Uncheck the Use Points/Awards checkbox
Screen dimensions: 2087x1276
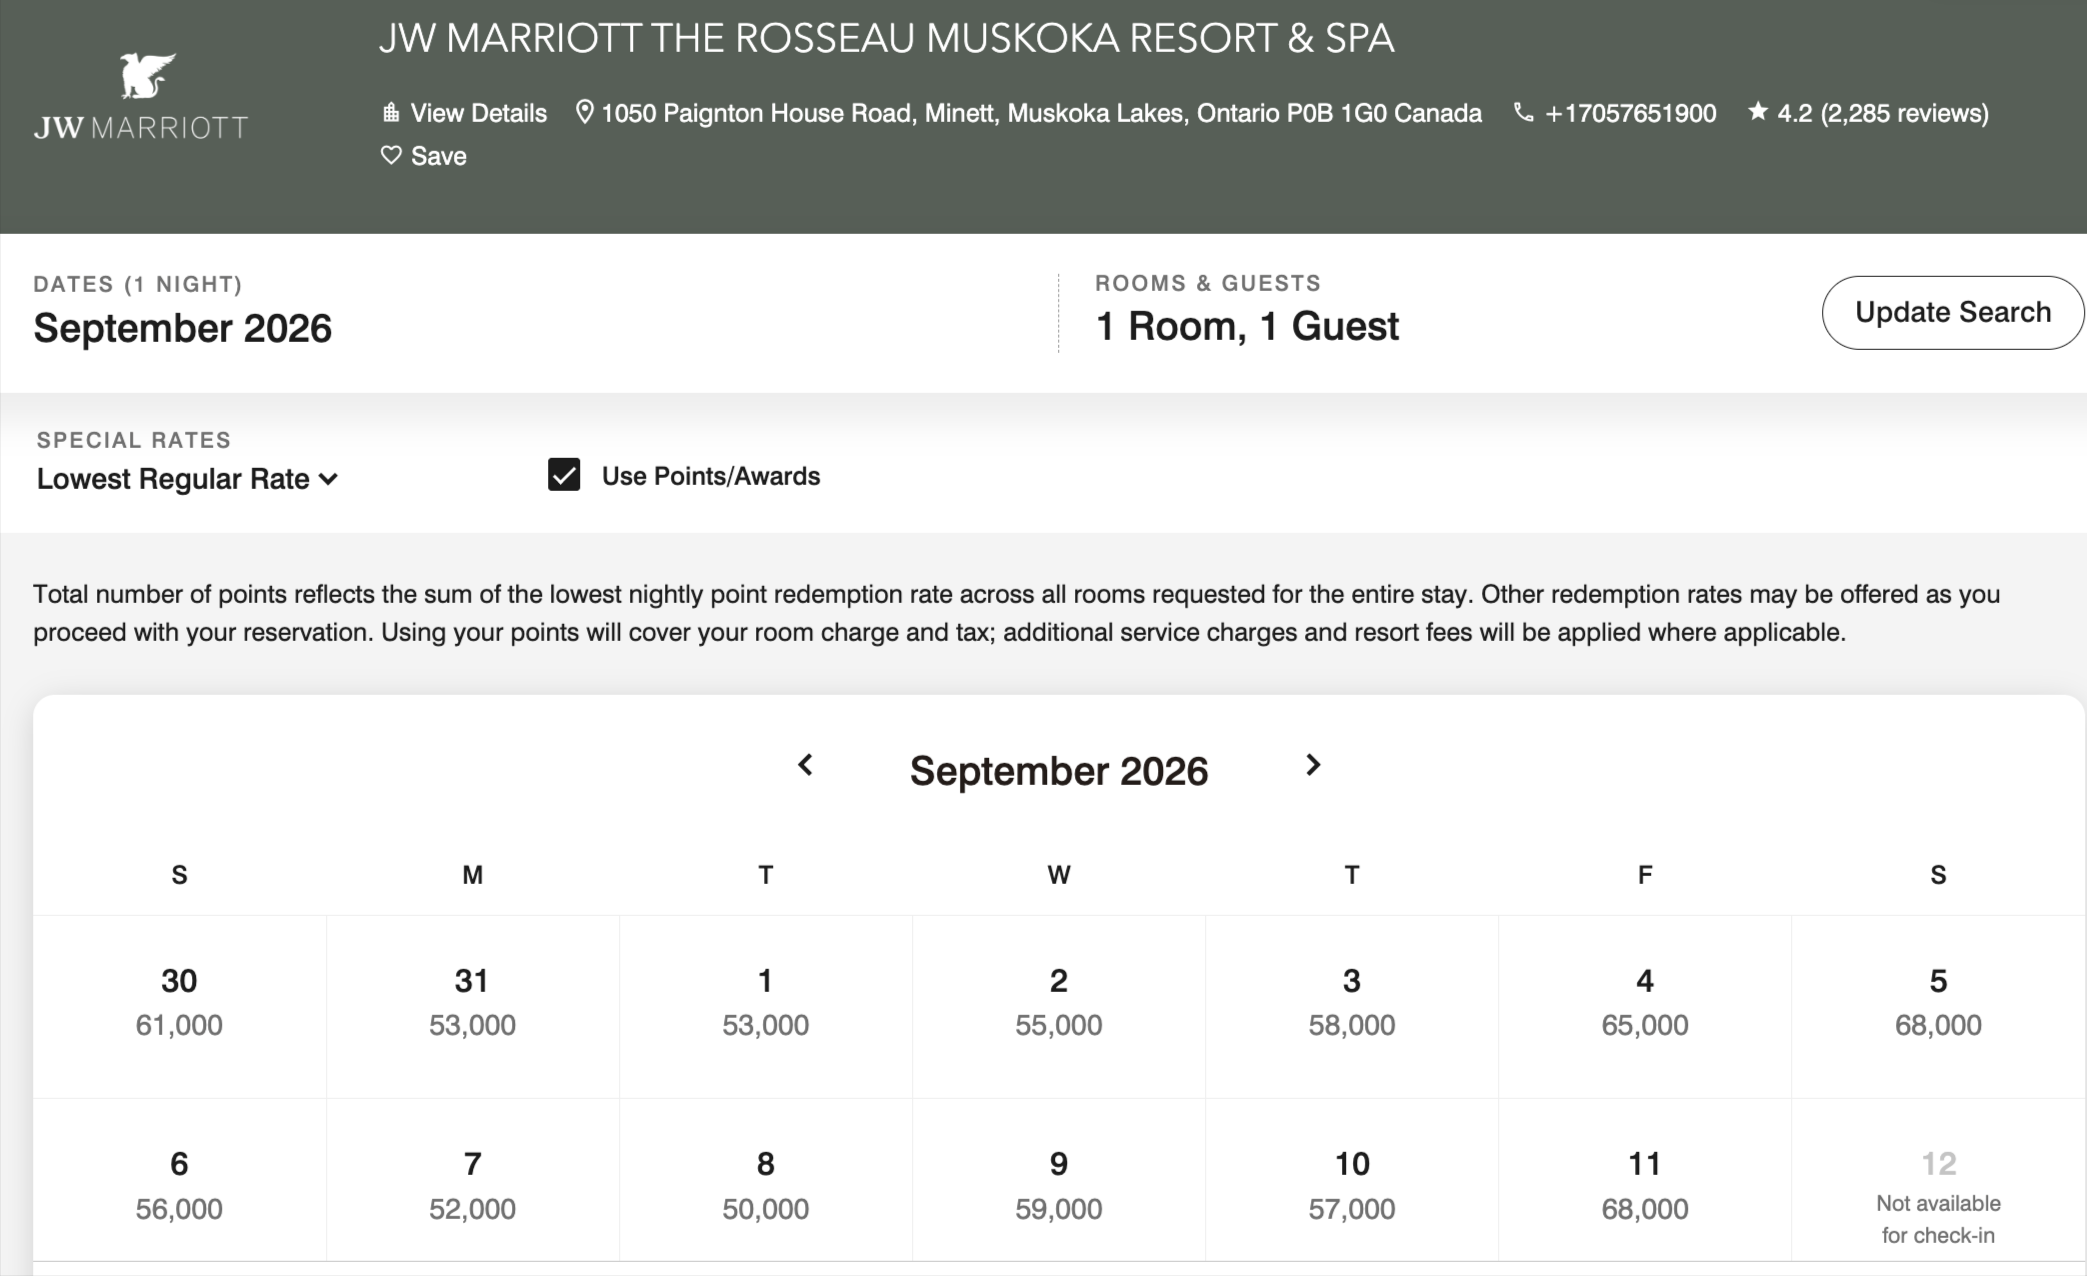coord(565,475)
